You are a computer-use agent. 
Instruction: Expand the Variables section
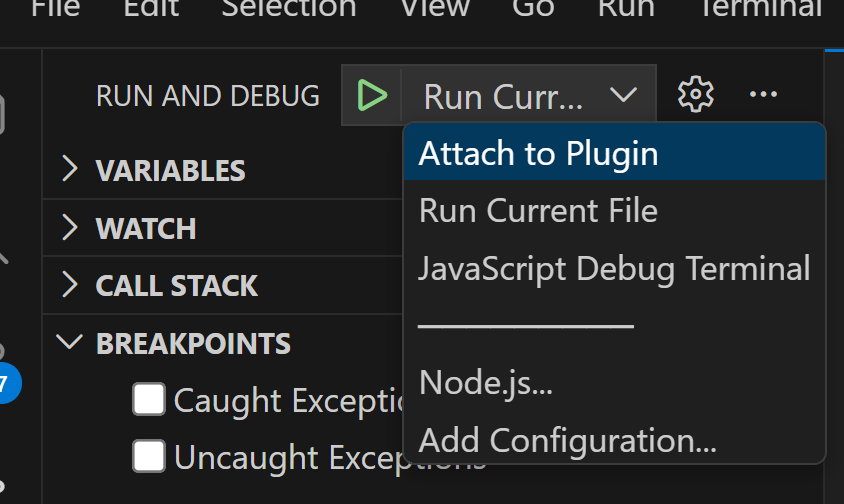coord(170,170)
